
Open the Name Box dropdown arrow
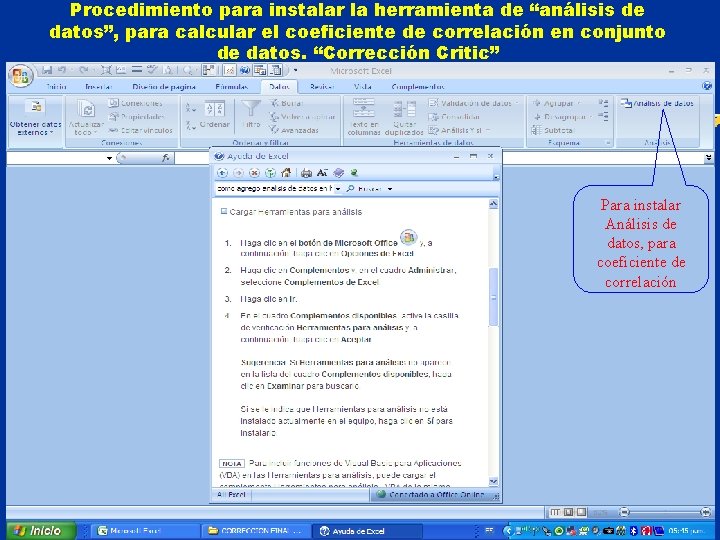[x=109, y=158]
